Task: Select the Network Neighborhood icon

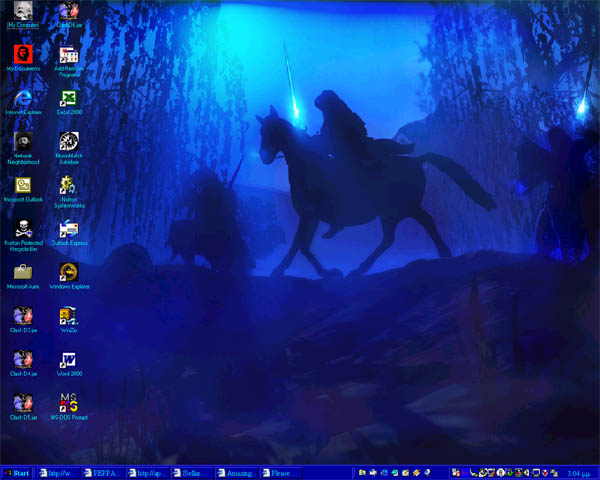Action: coord(23,148)
